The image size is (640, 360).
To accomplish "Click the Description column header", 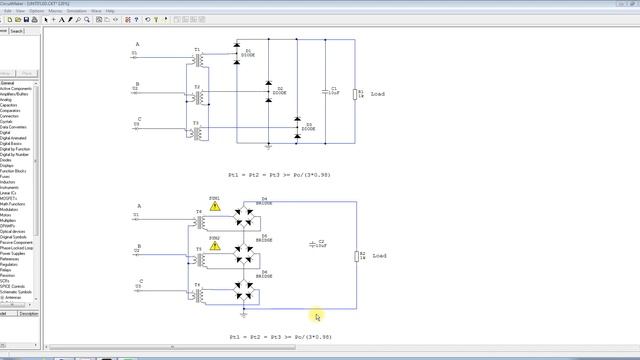I will 29,313.
